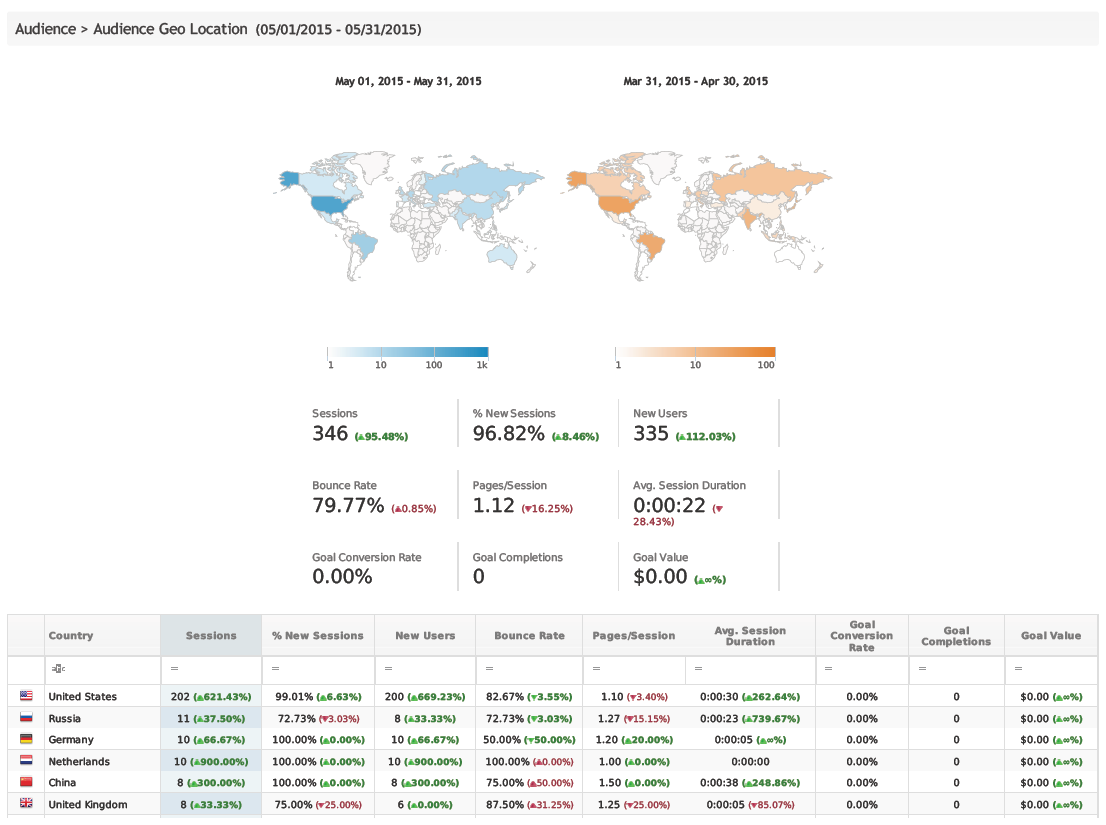This screenshot has height=825, width=1106.
Task: Sort by the New Users column header
Action: click(425, 635)
